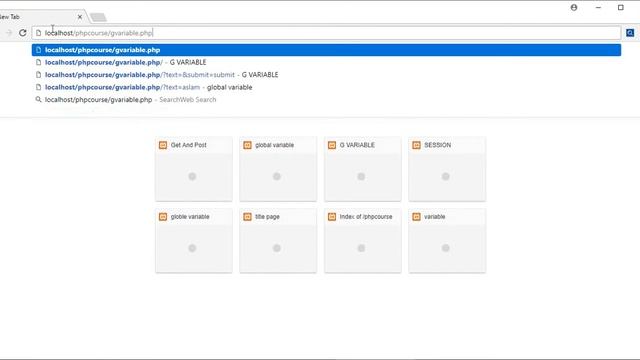
Task: Click the favicon on the G VARIABLE tile
Action: [x=332, y=145]
